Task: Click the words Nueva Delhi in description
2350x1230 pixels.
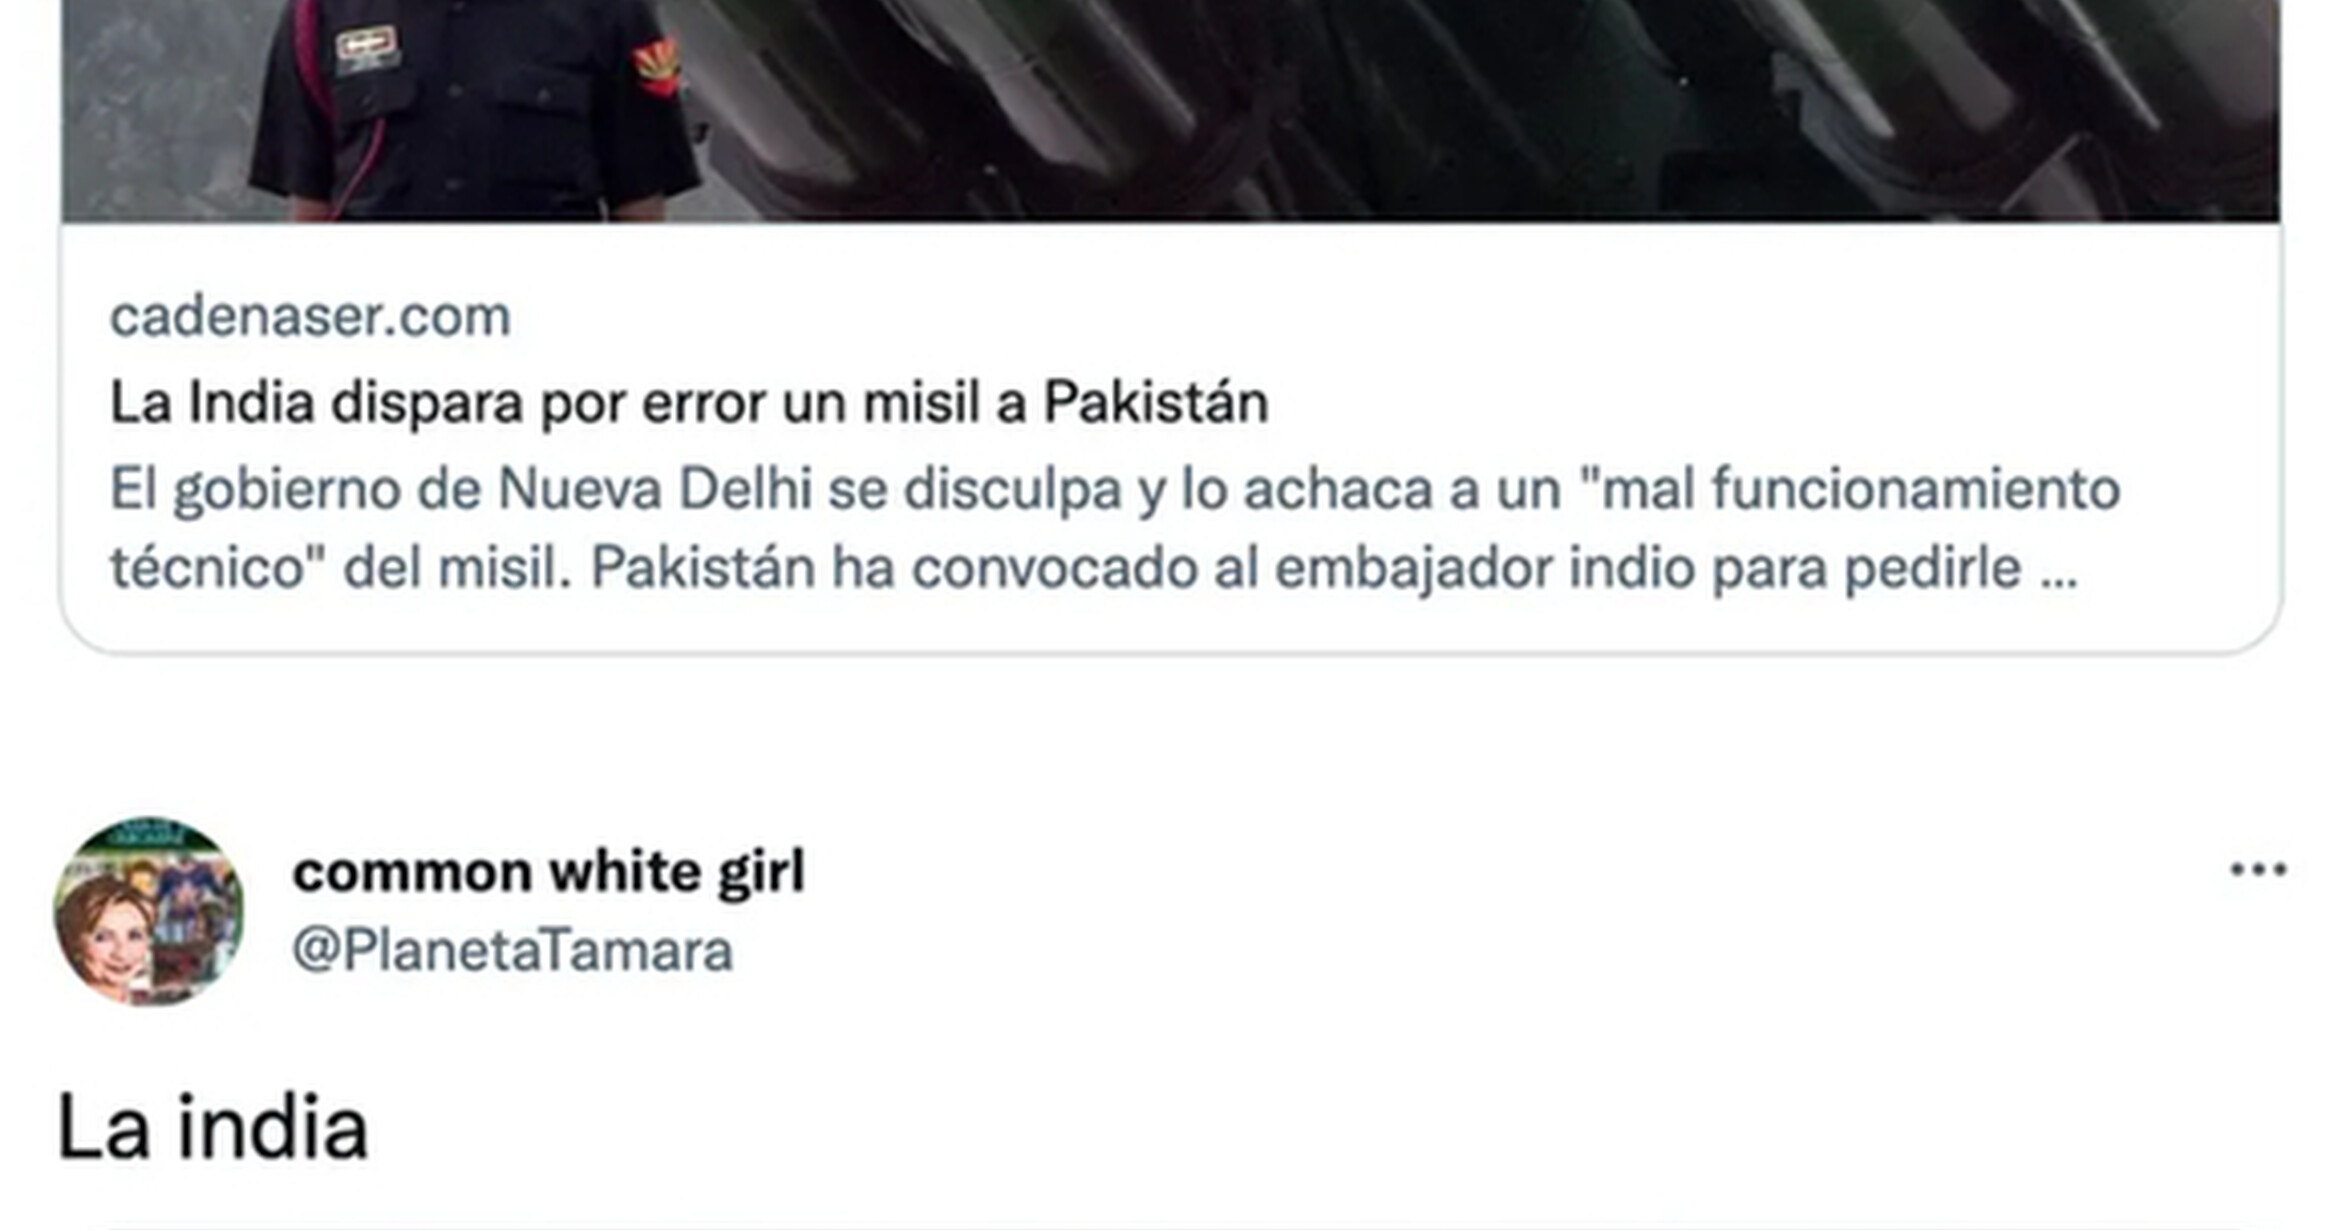Action: click(x=654, y=490)
